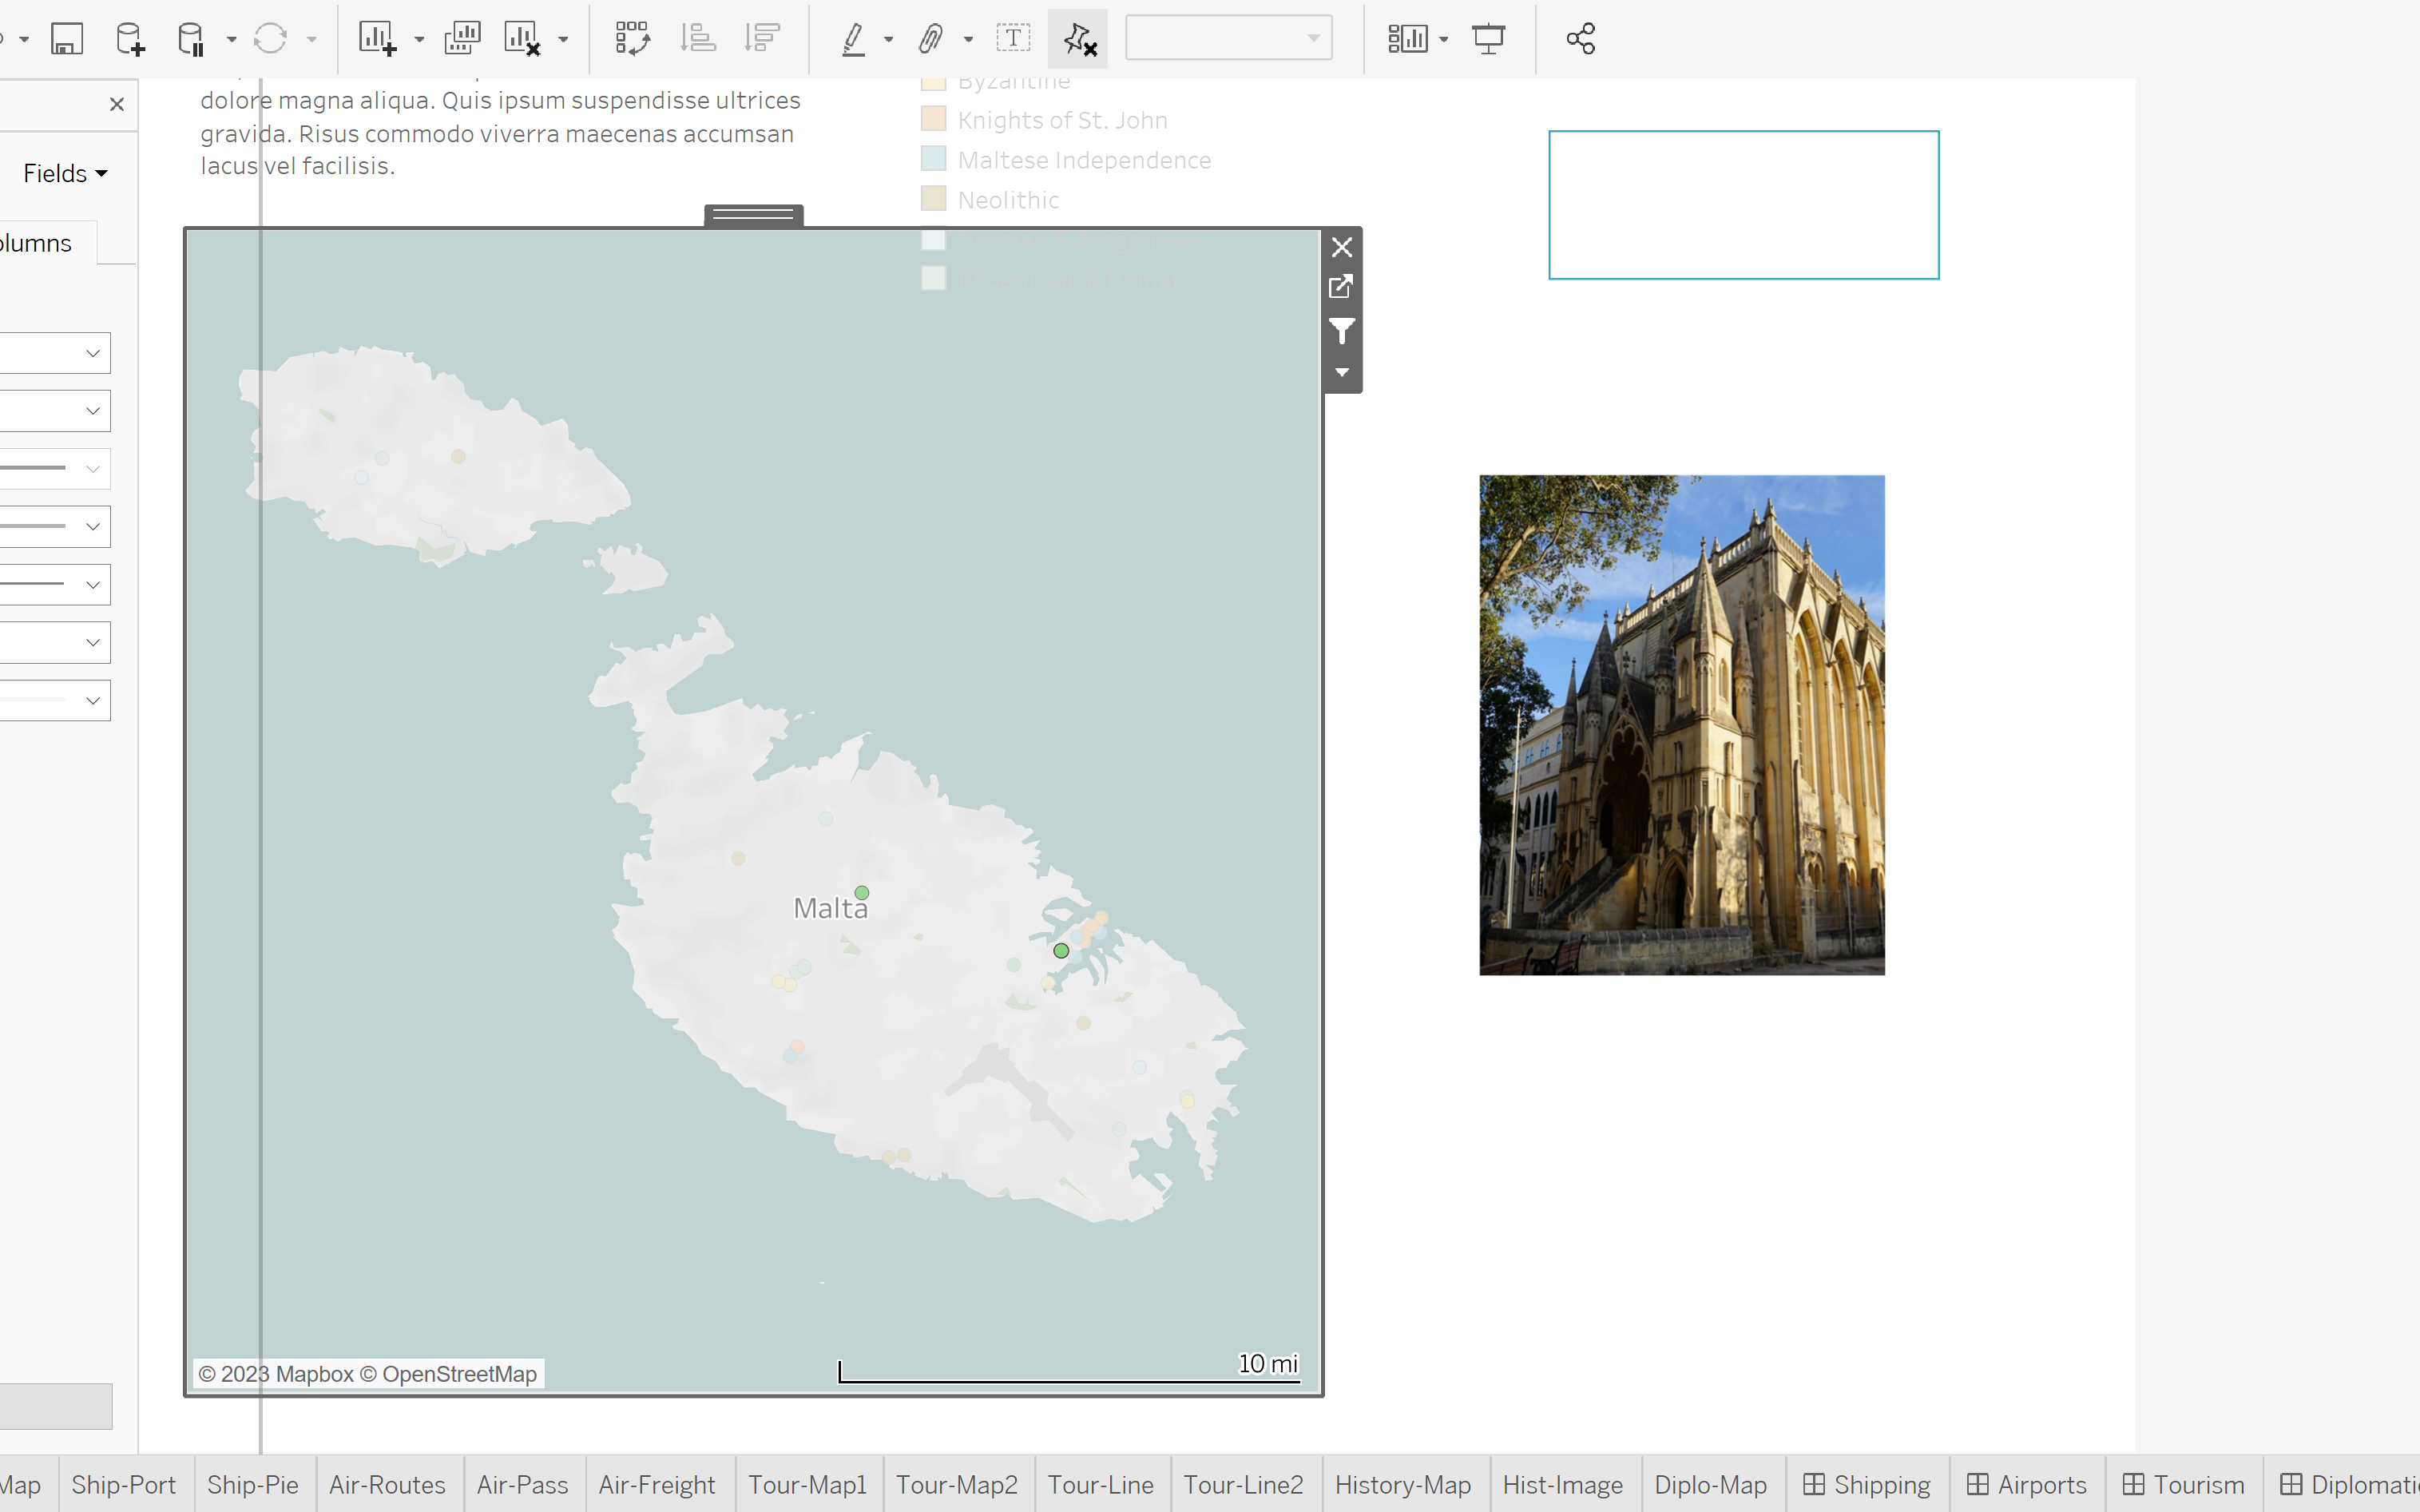Select the Air-Freight sheet tab
Viewport: 2420px width, 1512px height.
pyautogui.click(x=657, y=1485)
